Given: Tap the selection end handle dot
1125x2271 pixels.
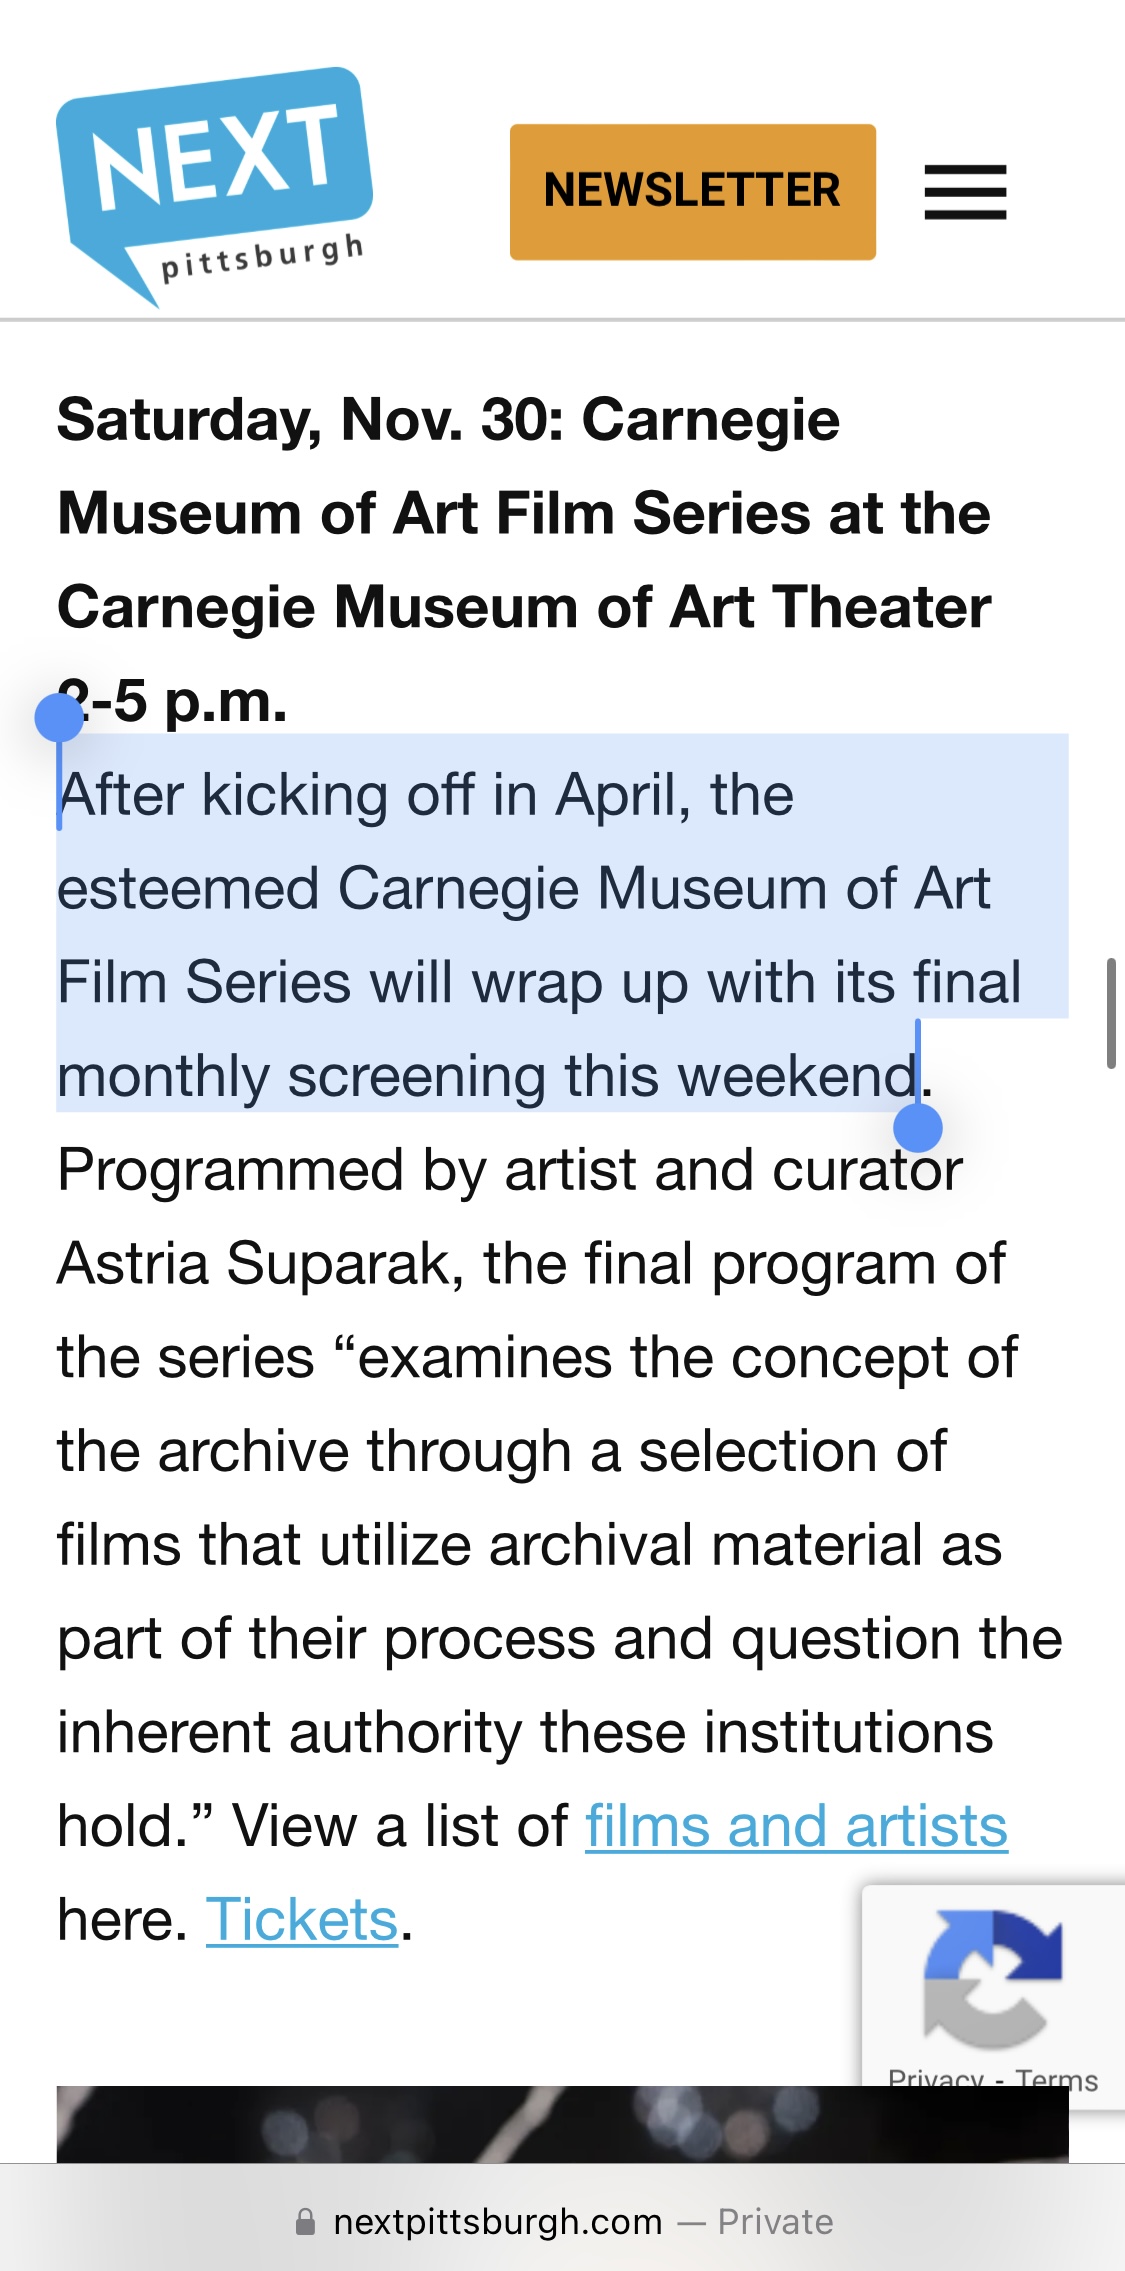Looking at the screenshot, I should [x=917, y=1128].
